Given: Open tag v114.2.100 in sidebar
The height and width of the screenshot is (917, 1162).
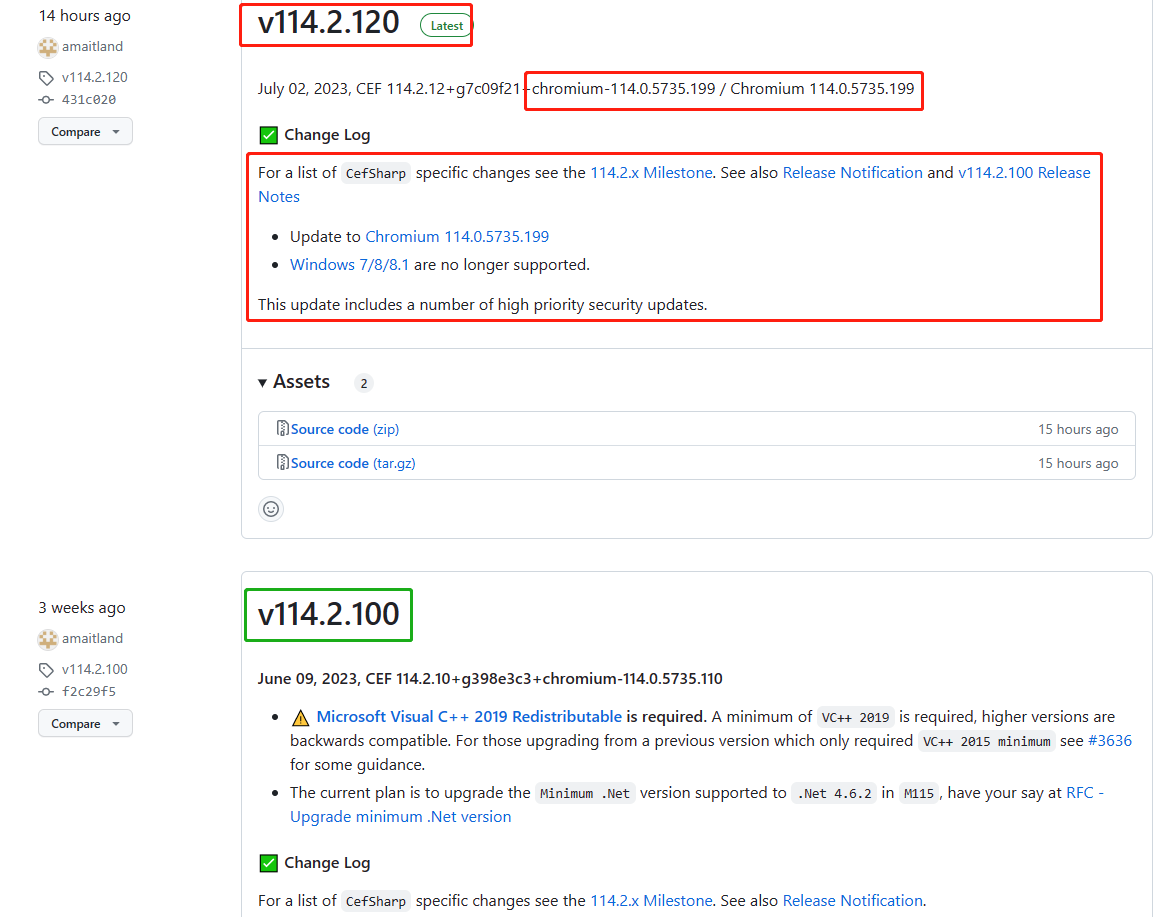Looking at the screenshot, I should [95, 669].
